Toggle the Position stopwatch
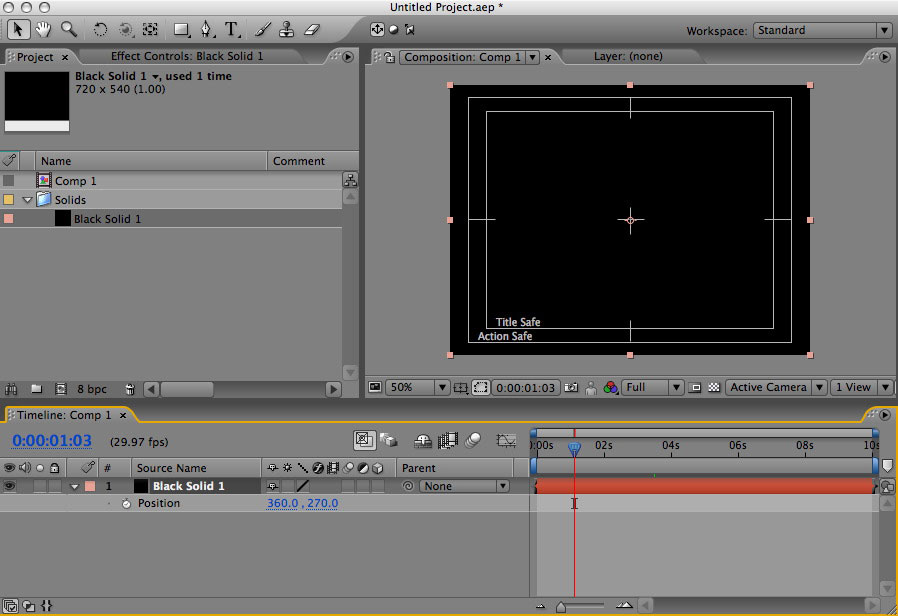The image size is (898, 616). pyautogui.click(x=126, y=504)
